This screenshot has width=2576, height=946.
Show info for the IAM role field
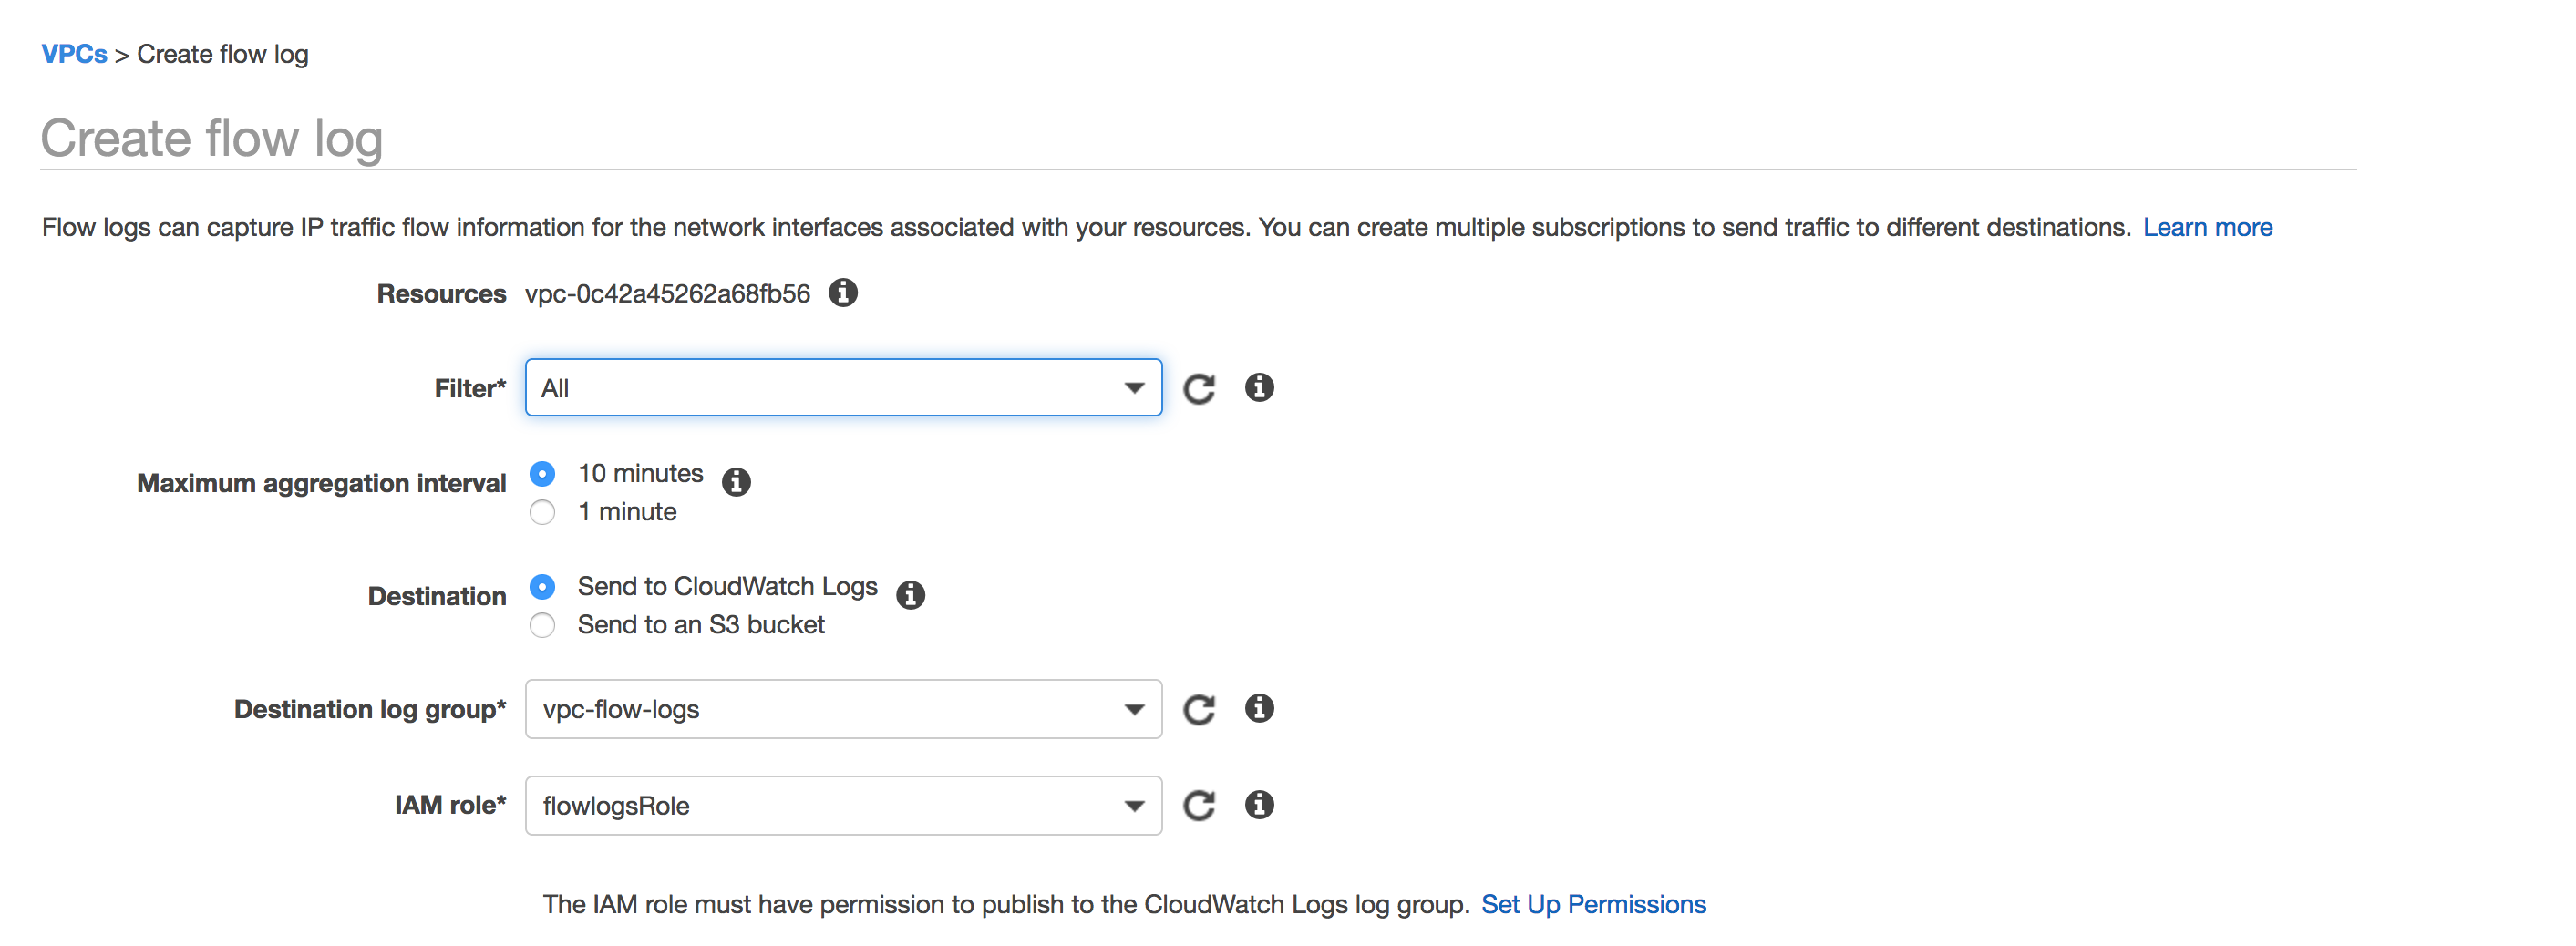(1259, 804)
